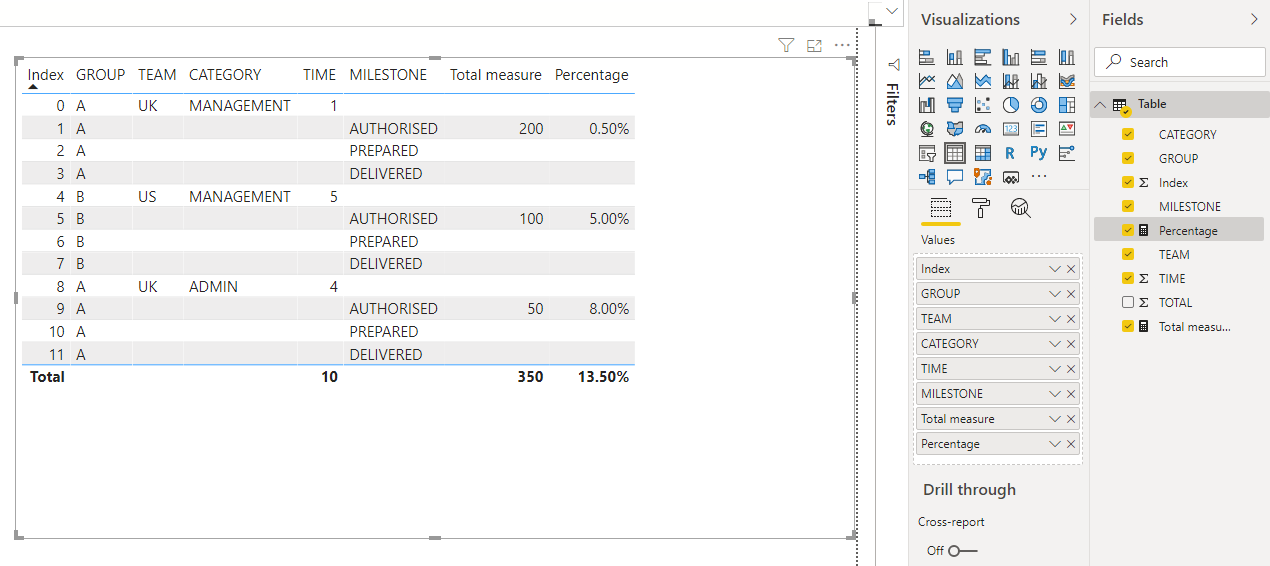Select the Stacked bar chart visual
Viewport: 1270px width, 566px height.
point(926,57)
